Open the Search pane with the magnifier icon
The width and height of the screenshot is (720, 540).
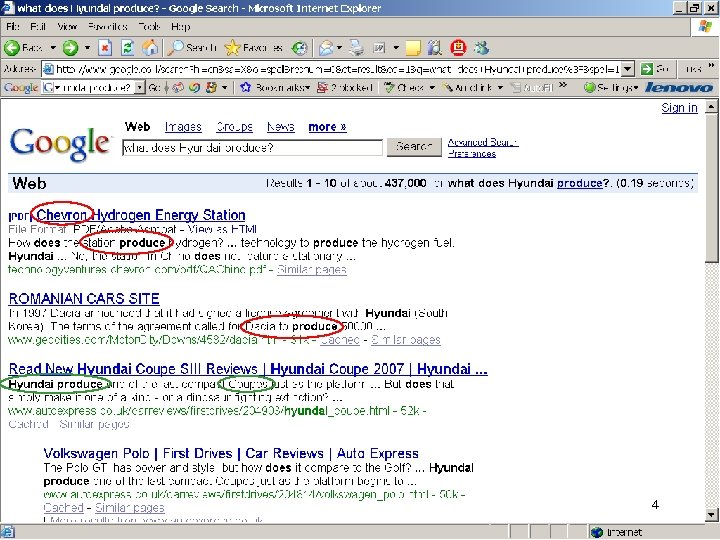192,48
